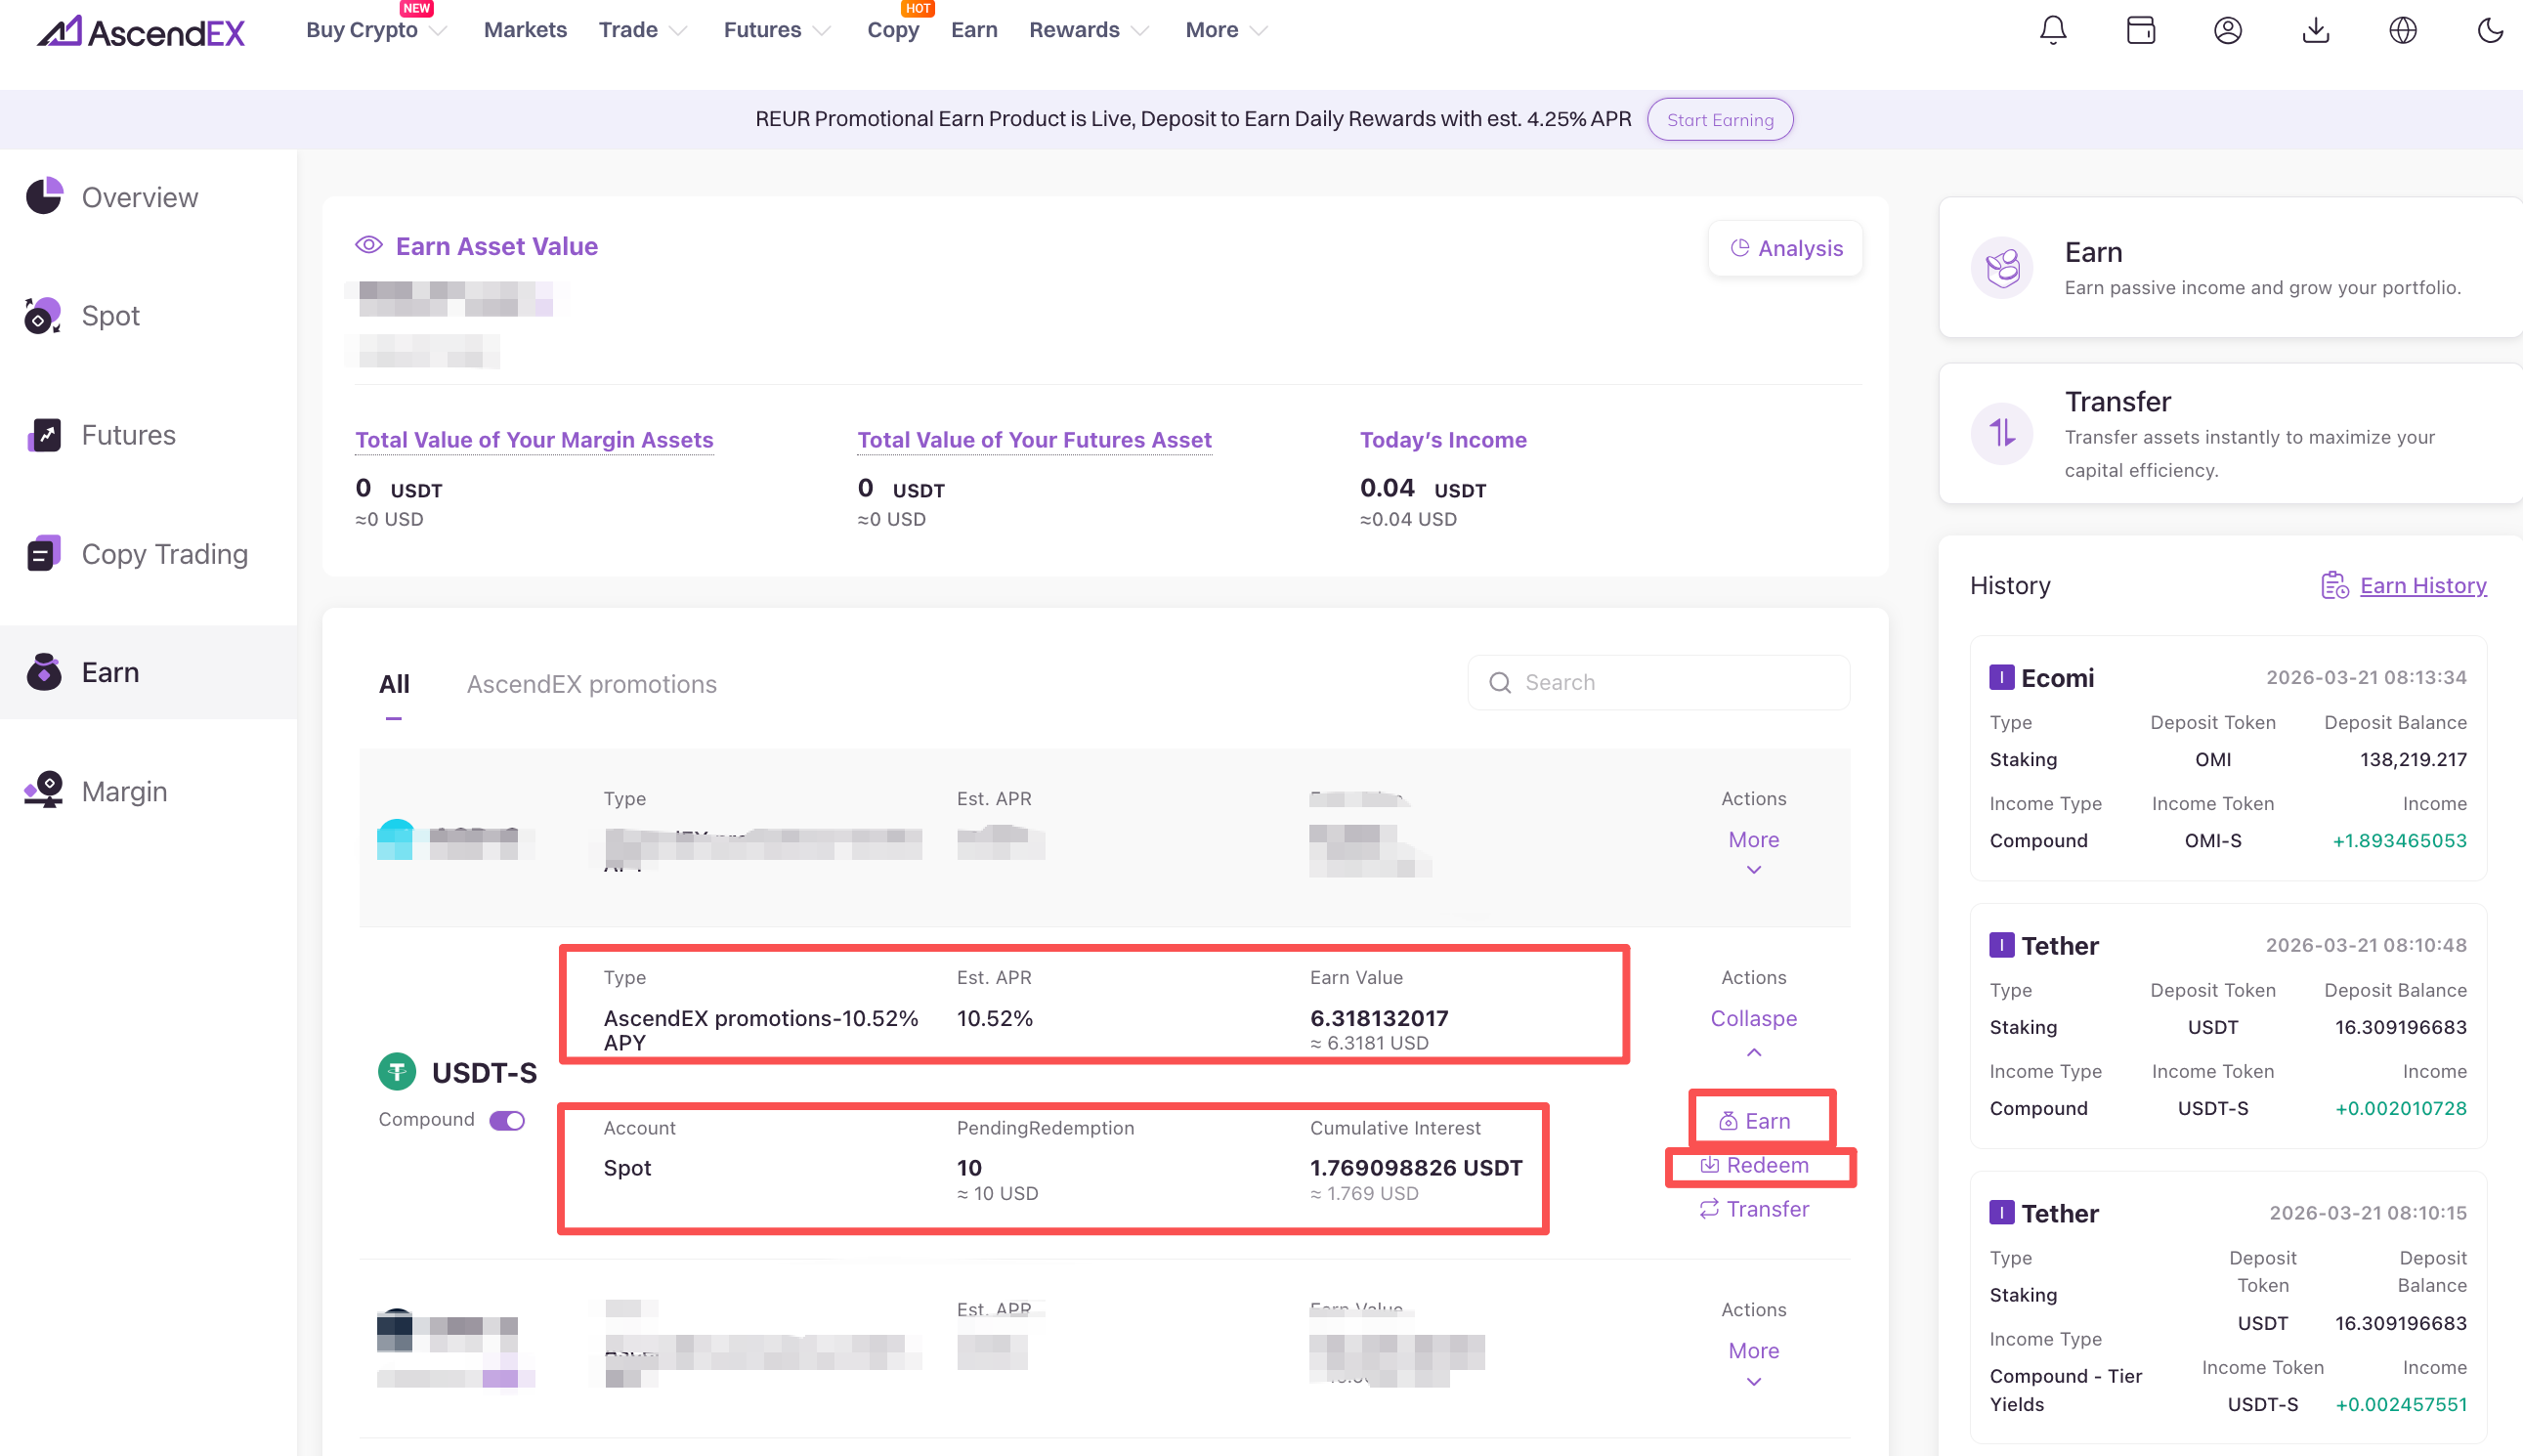The image size is (2523, 1456).
Task: Open Copy Trading in the sidebar
Action: pos(163,554)
